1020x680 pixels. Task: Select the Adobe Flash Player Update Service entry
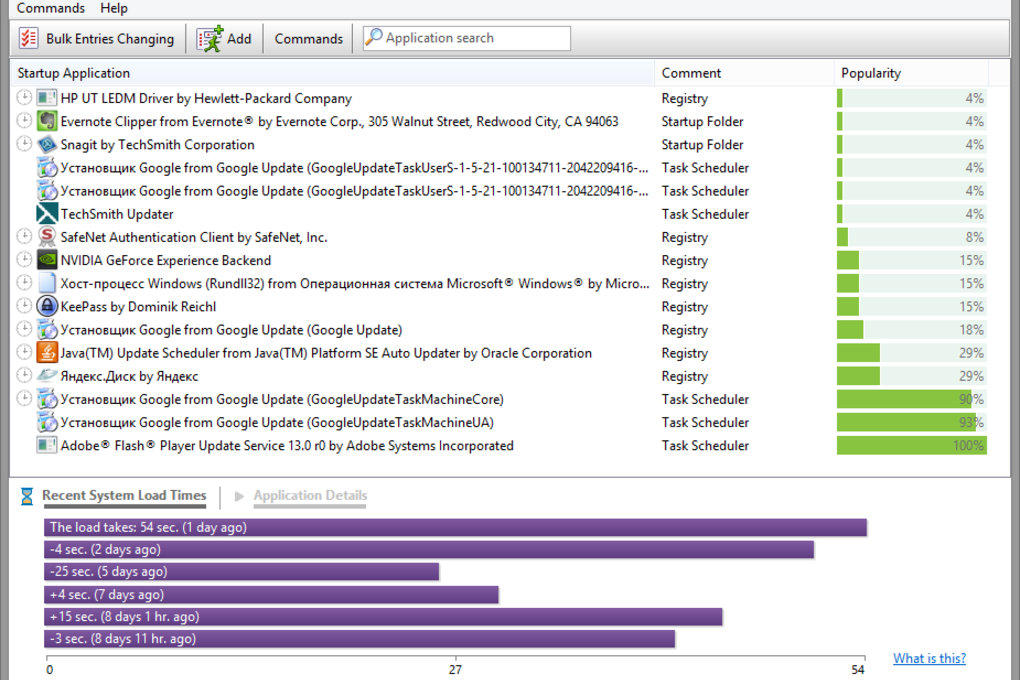click(287, 446)
